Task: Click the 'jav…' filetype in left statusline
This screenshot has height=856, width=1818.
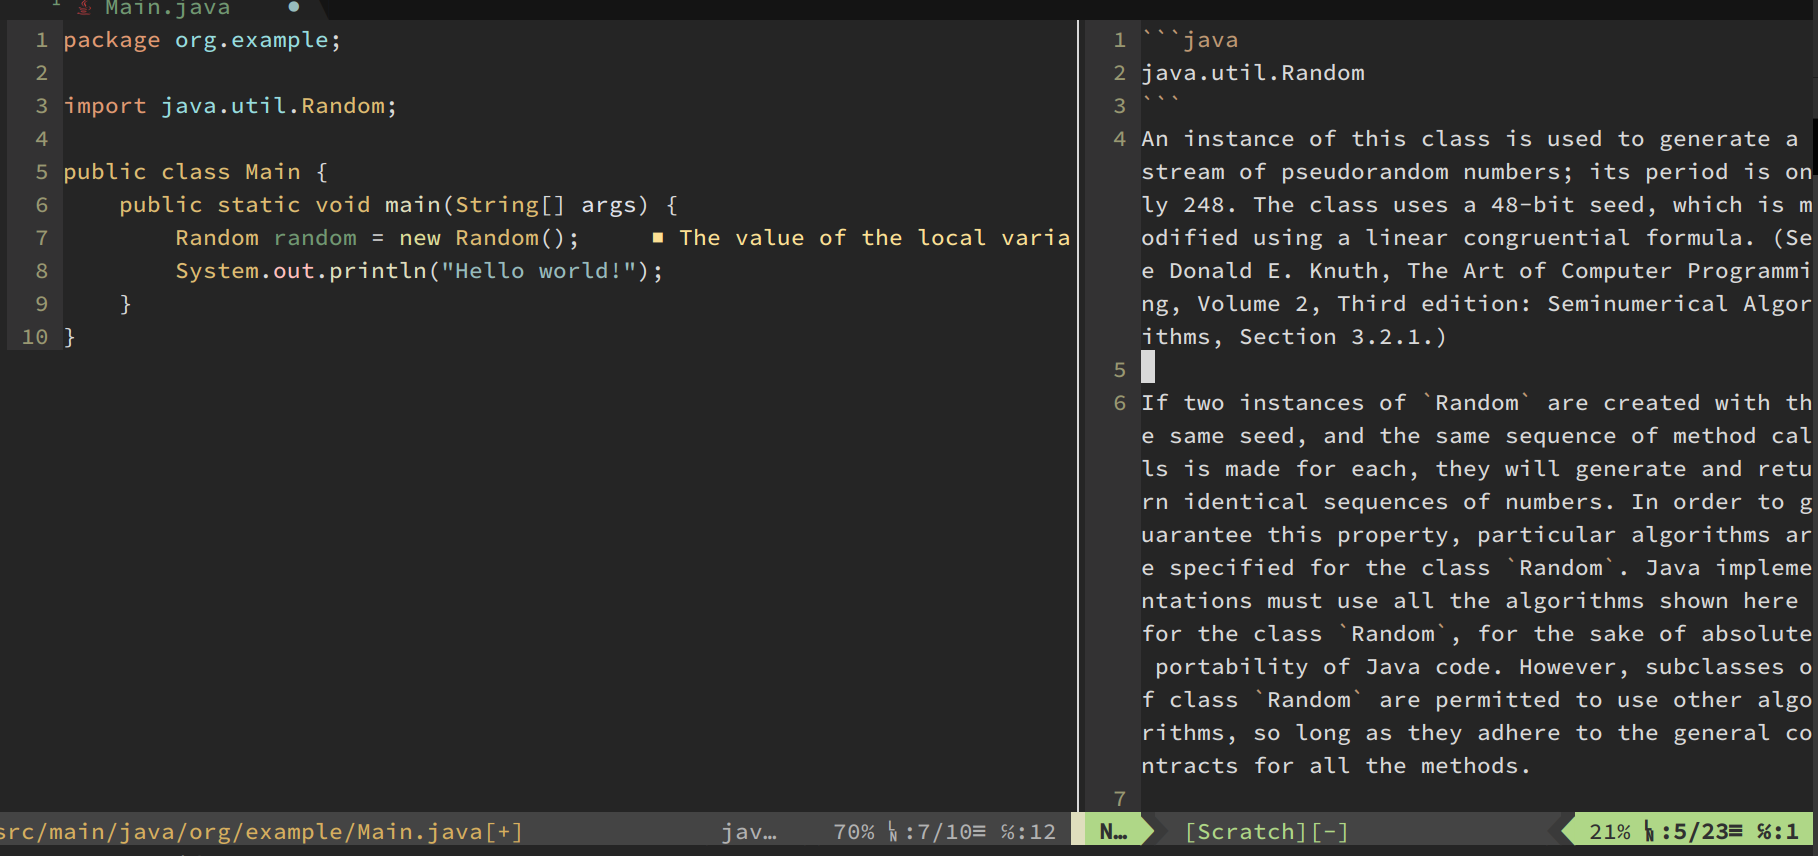Action: coord(749,832)
